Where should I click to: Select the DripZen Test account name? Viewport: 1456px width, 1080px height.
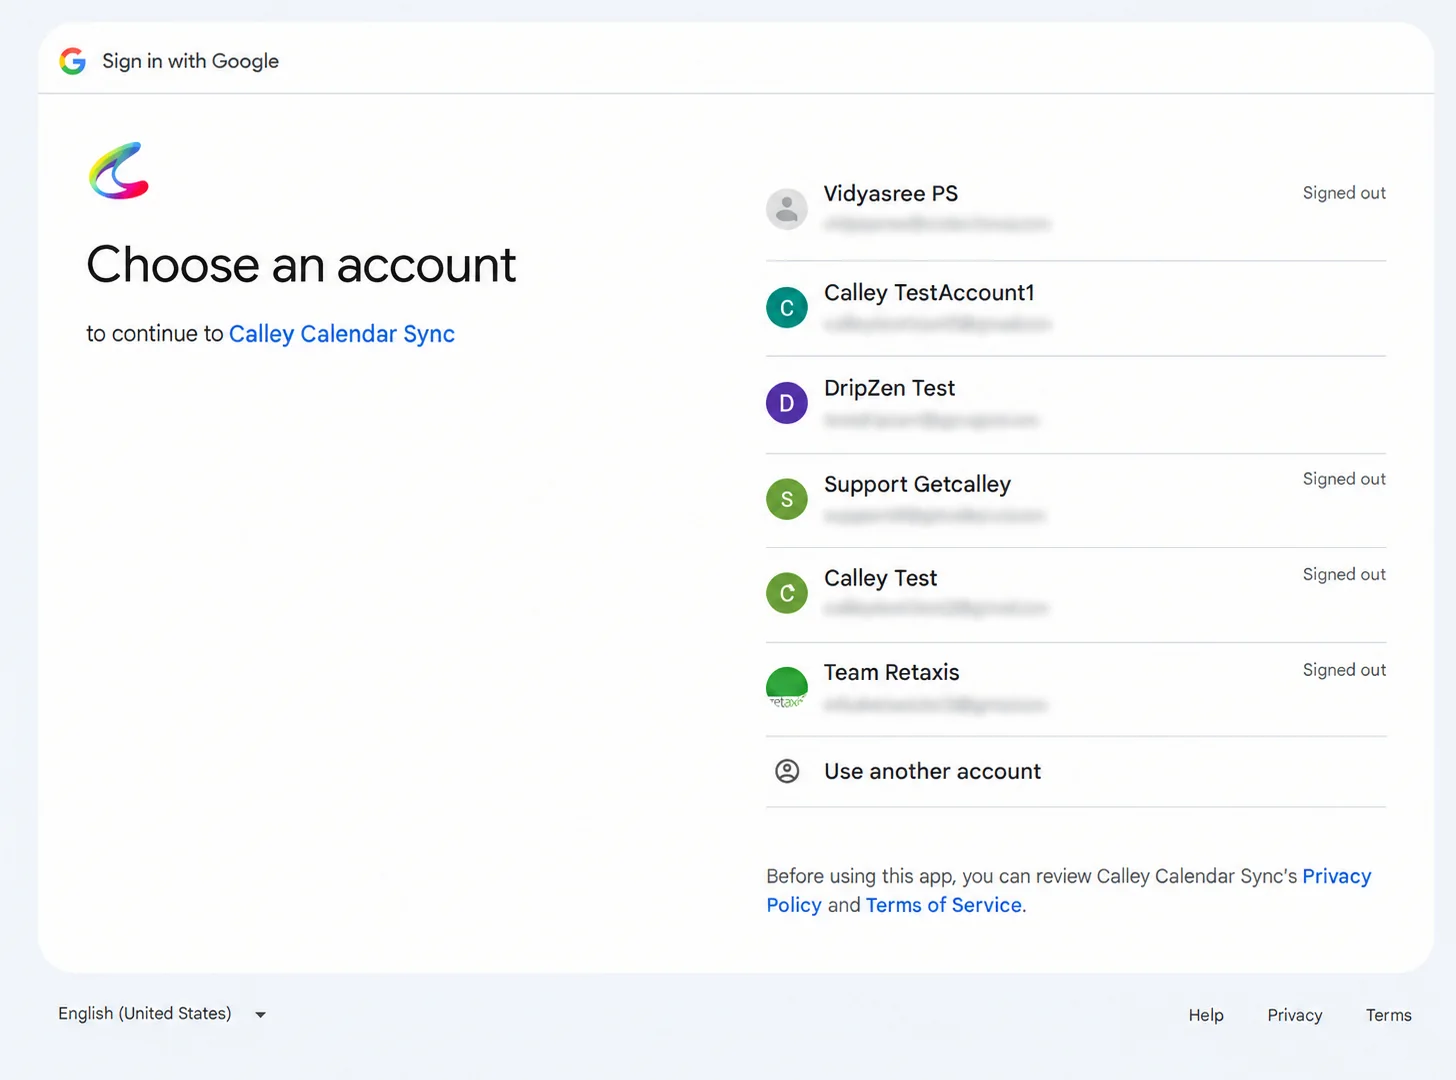(x=890, y=388)
